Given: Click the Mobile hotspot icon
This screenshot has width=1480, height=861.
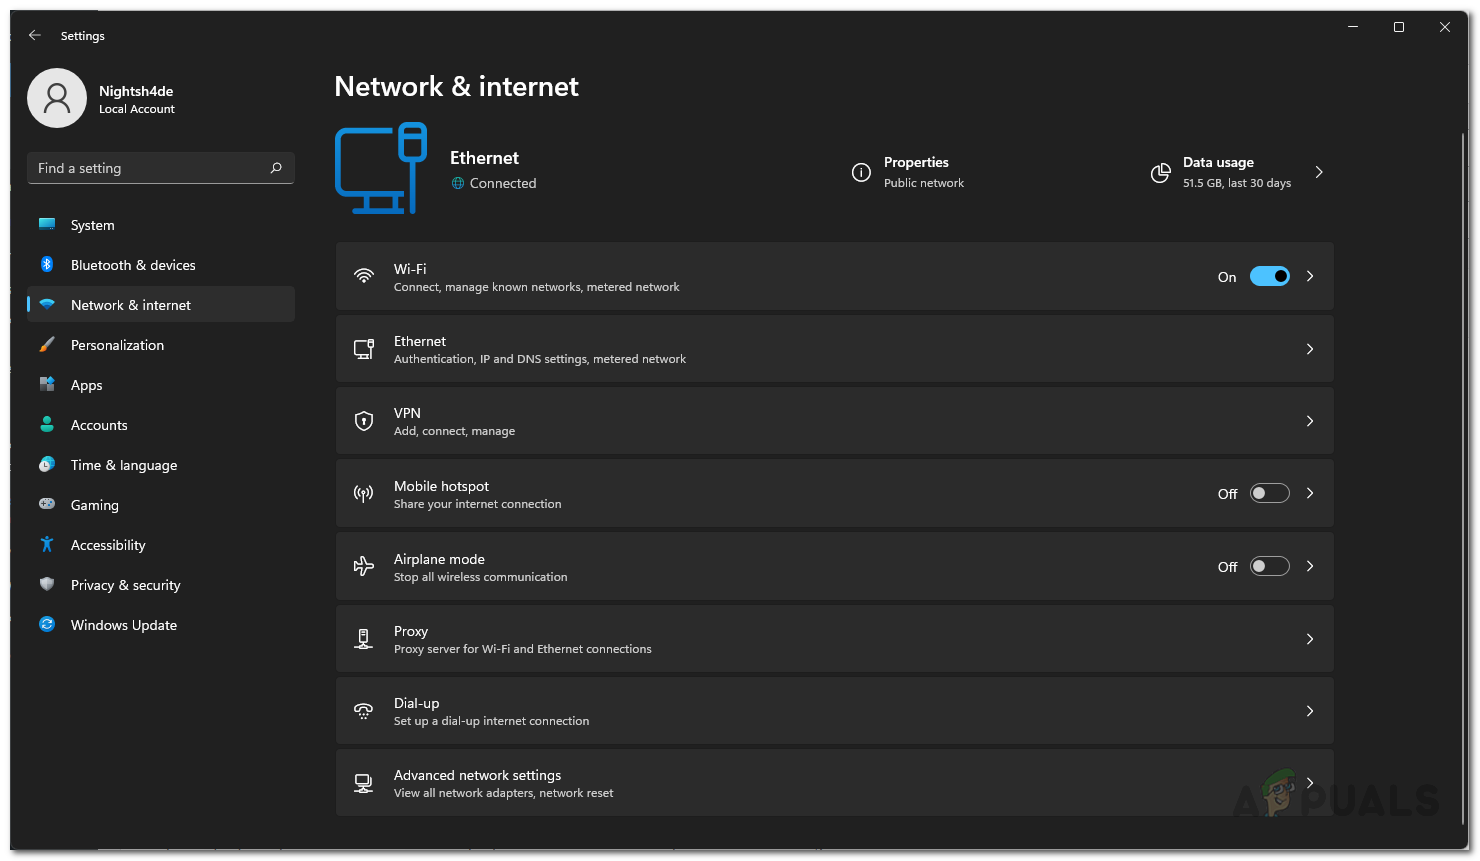Looking at the screenshot, I should tap(364, 493).
